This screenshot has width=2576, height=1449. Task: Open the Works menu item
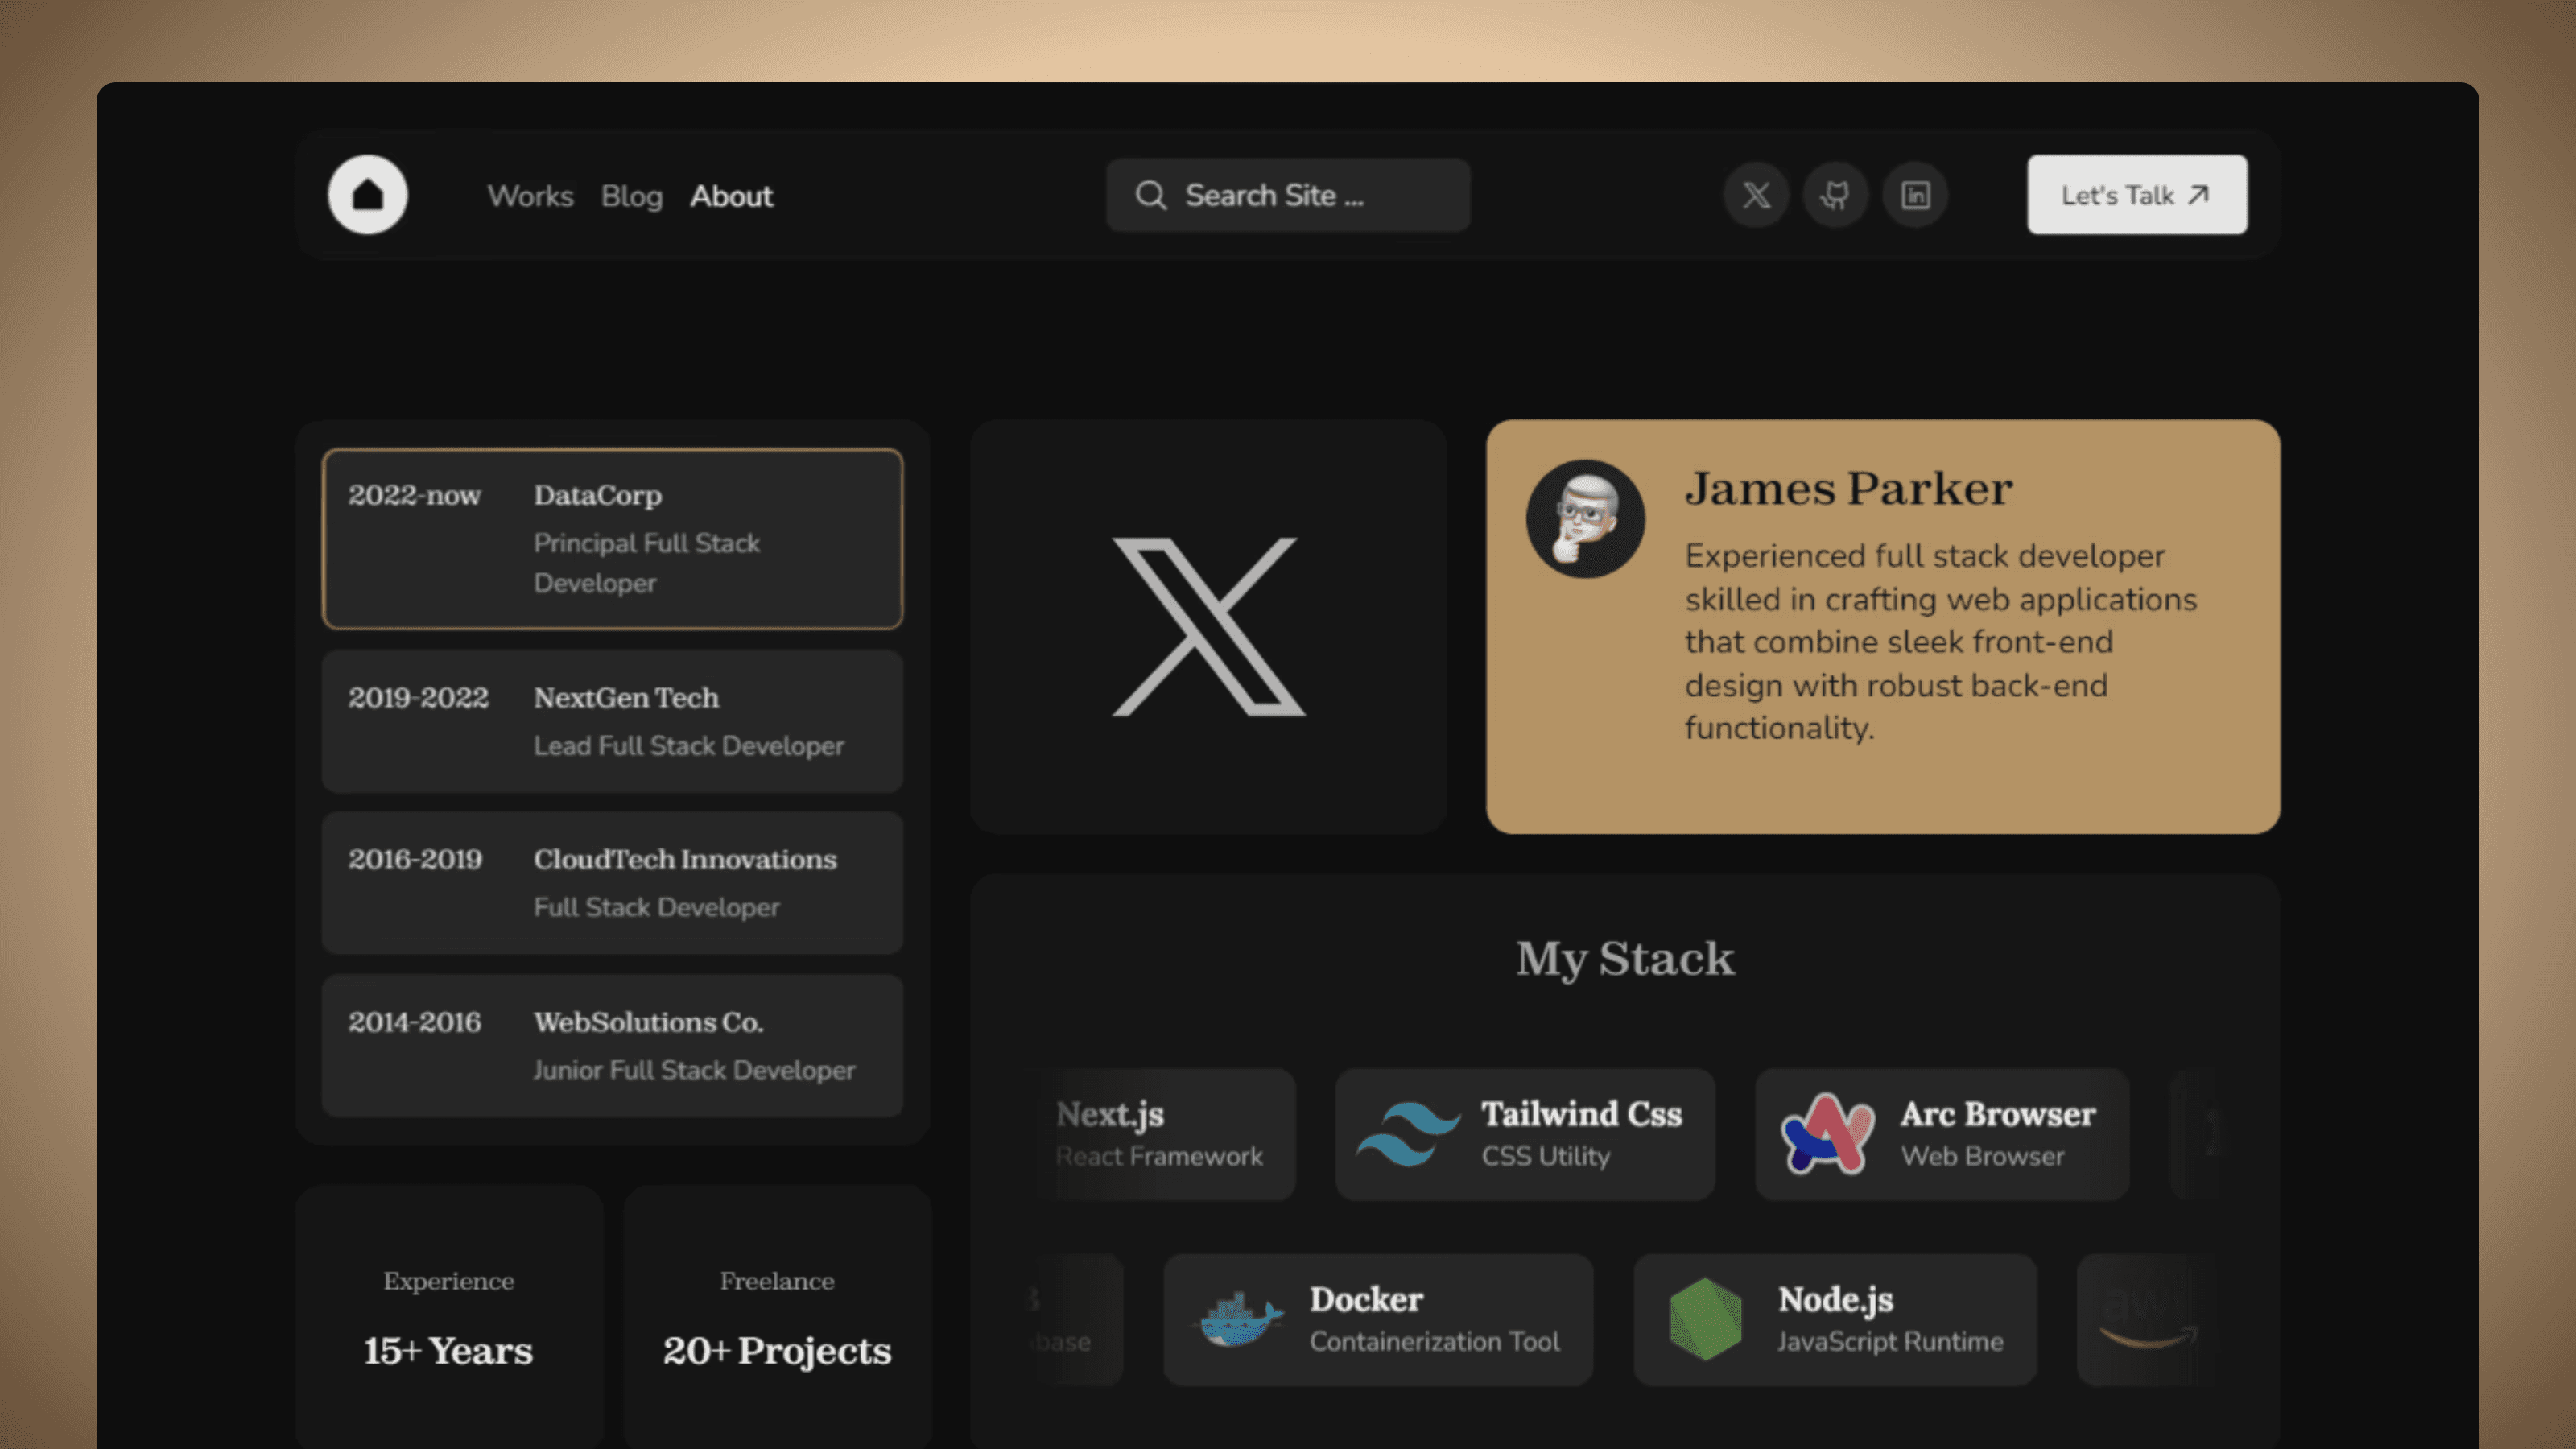coord(530,196)
